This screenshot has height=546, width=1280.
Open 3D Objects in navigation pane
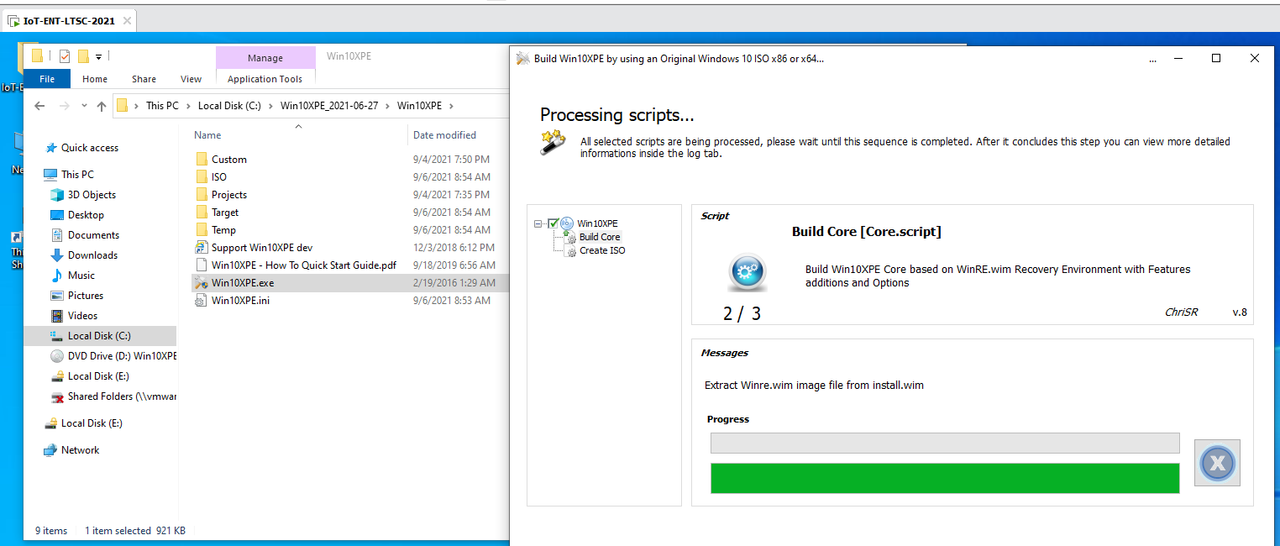tap(91, 195)
